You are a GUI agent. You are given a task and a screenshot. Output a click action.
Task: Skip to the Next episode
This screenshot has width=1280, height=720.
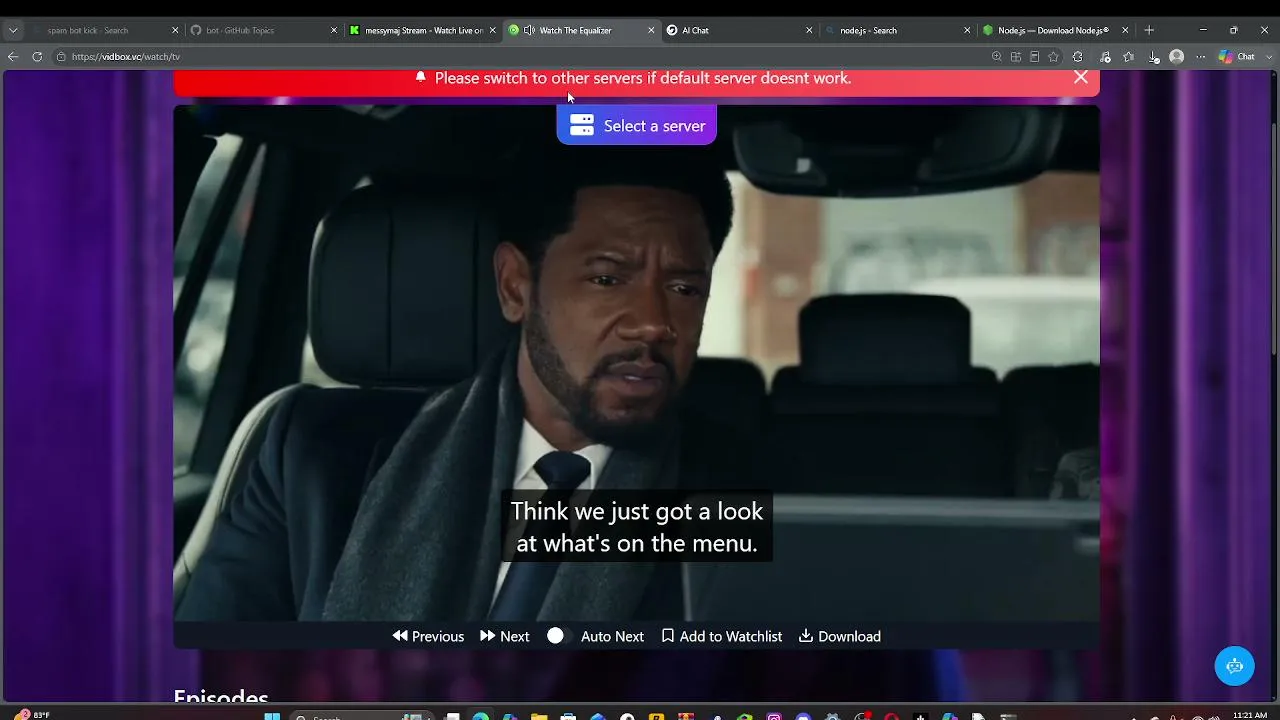point(505,636)
